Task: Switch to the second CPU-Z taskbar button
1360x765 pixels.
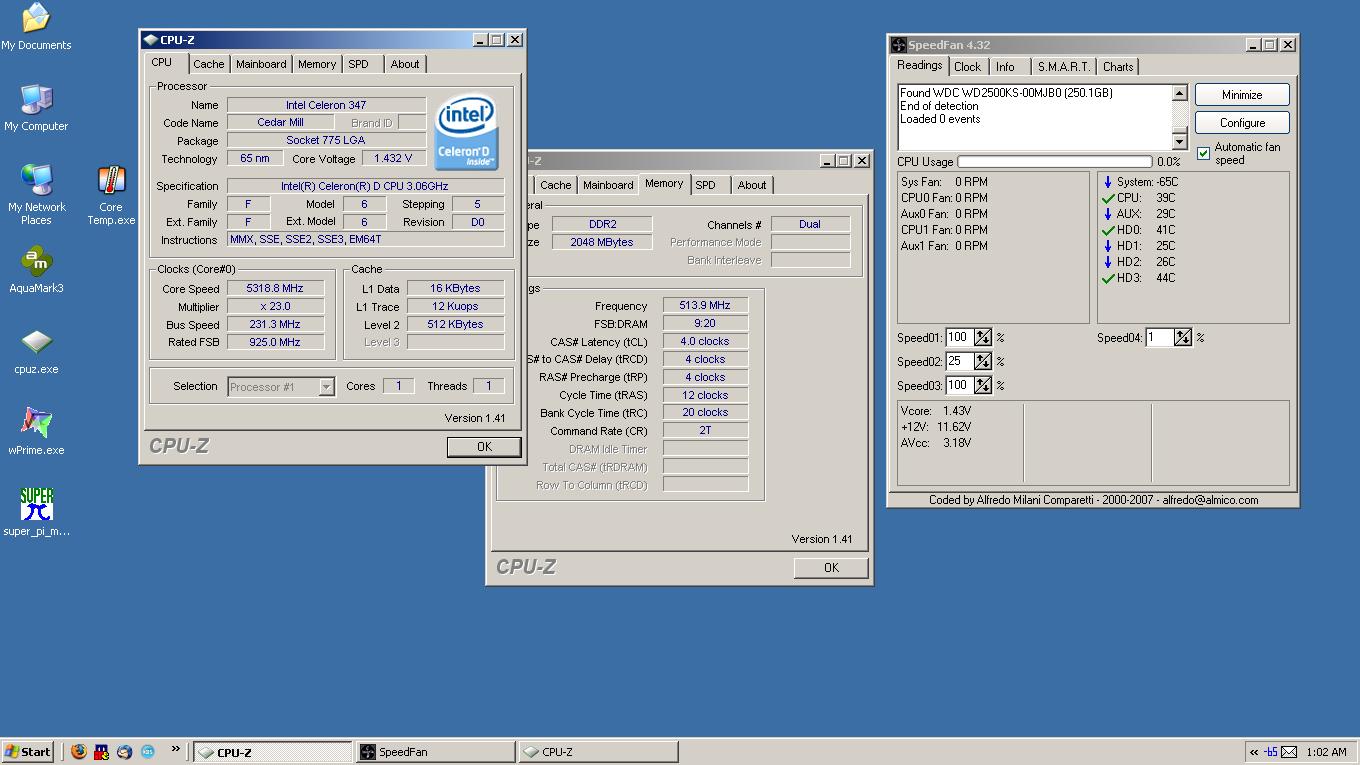Action: [598, 752]
